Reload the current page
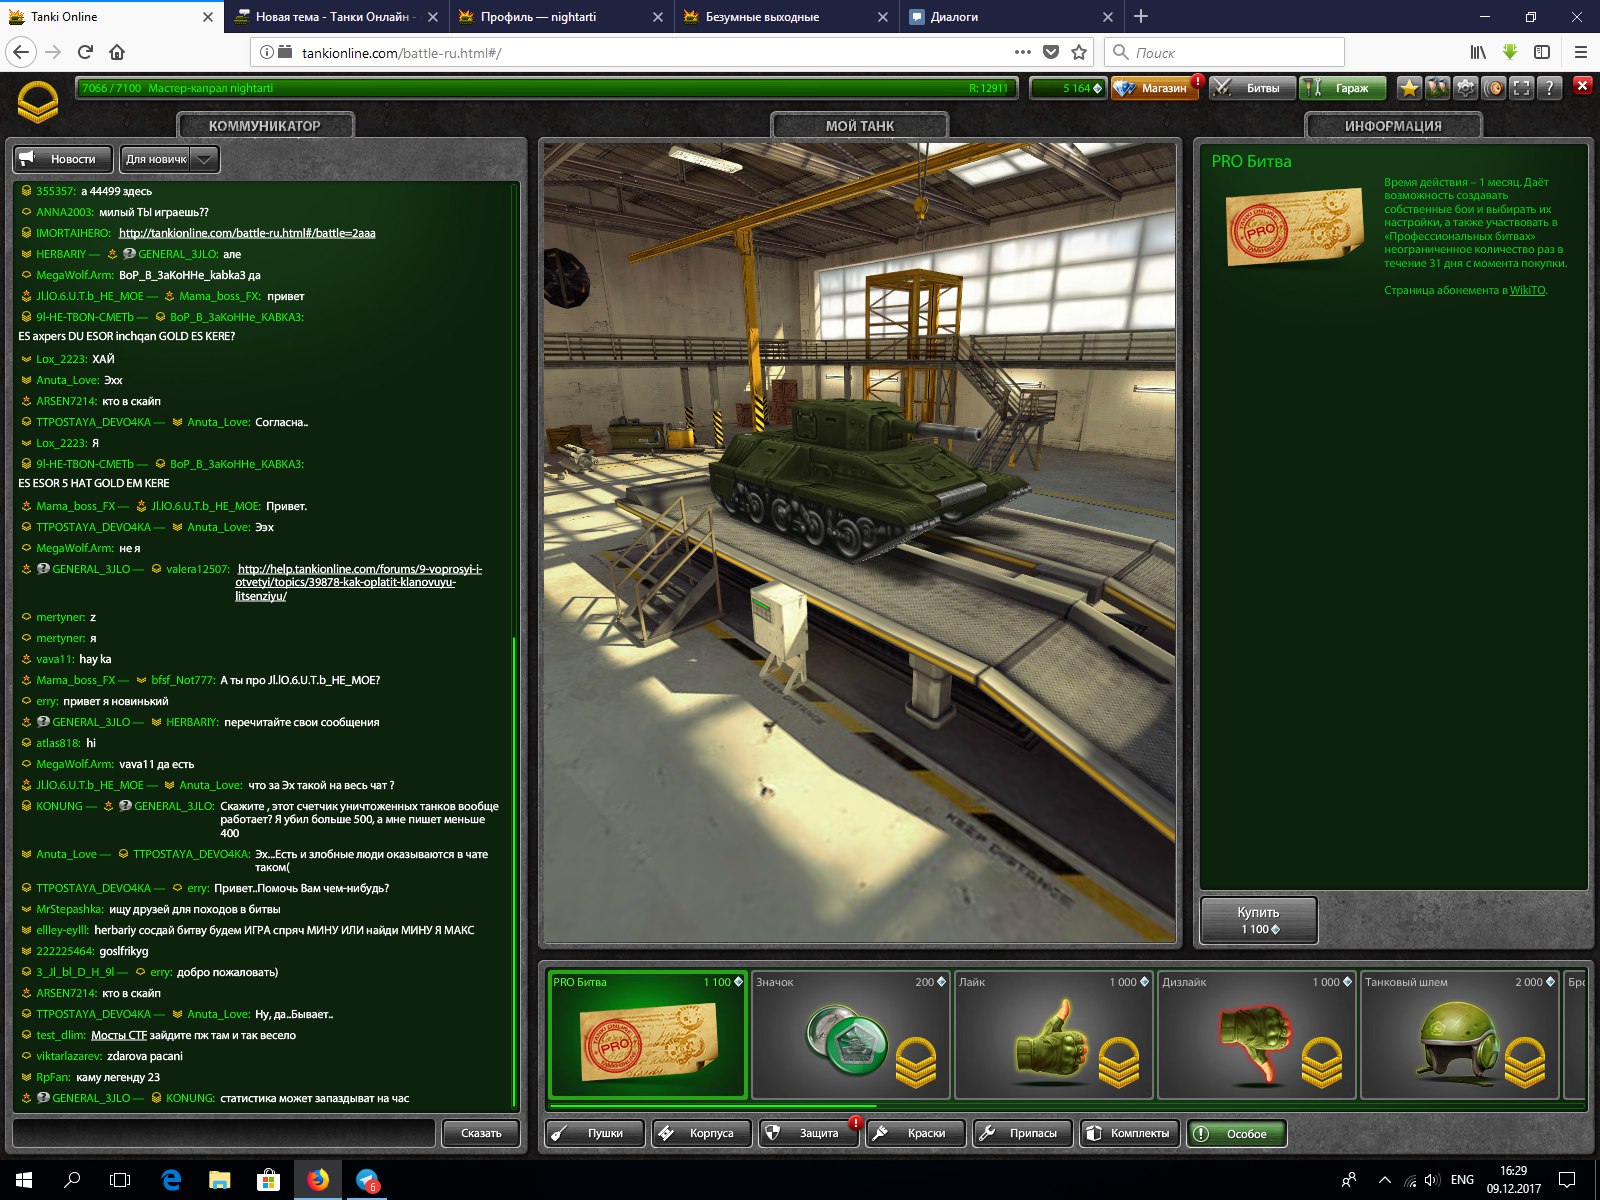Screen dimensions: 1600x1200 pyautogui.click(x=85, y=52)
